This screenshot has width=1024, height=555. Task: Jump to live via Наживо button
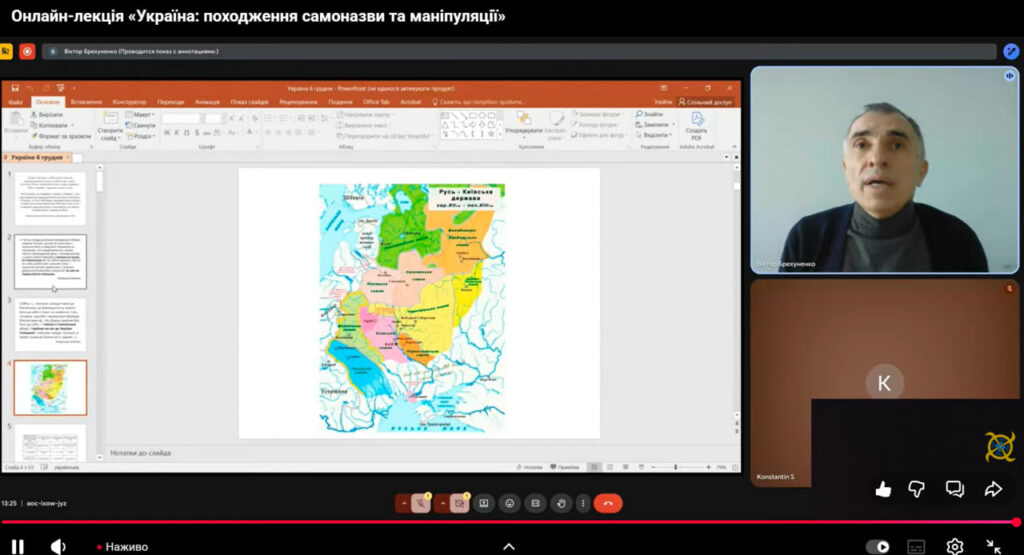pos(126,547)
